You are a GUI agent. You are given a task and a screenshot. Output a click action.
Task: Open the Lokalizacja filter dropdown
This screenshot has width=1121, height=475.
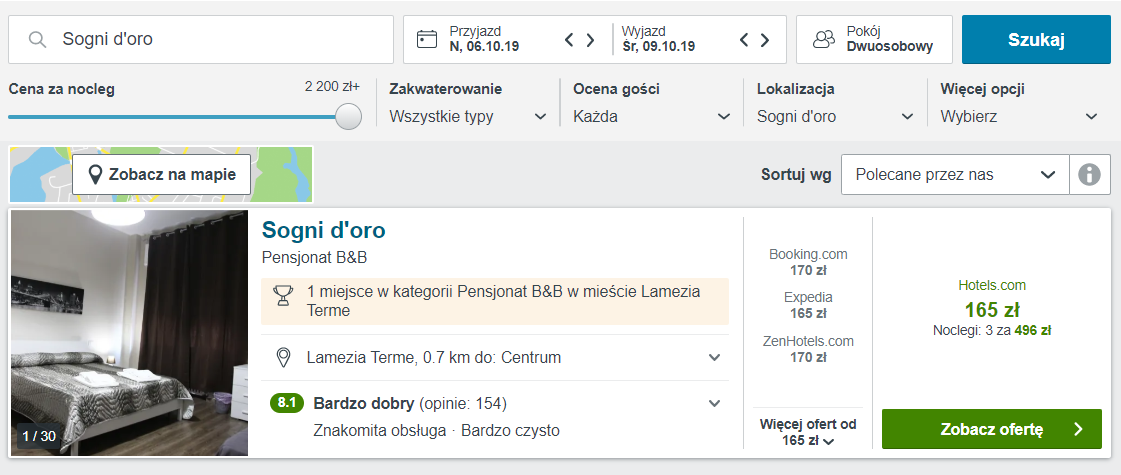[835, 116]
